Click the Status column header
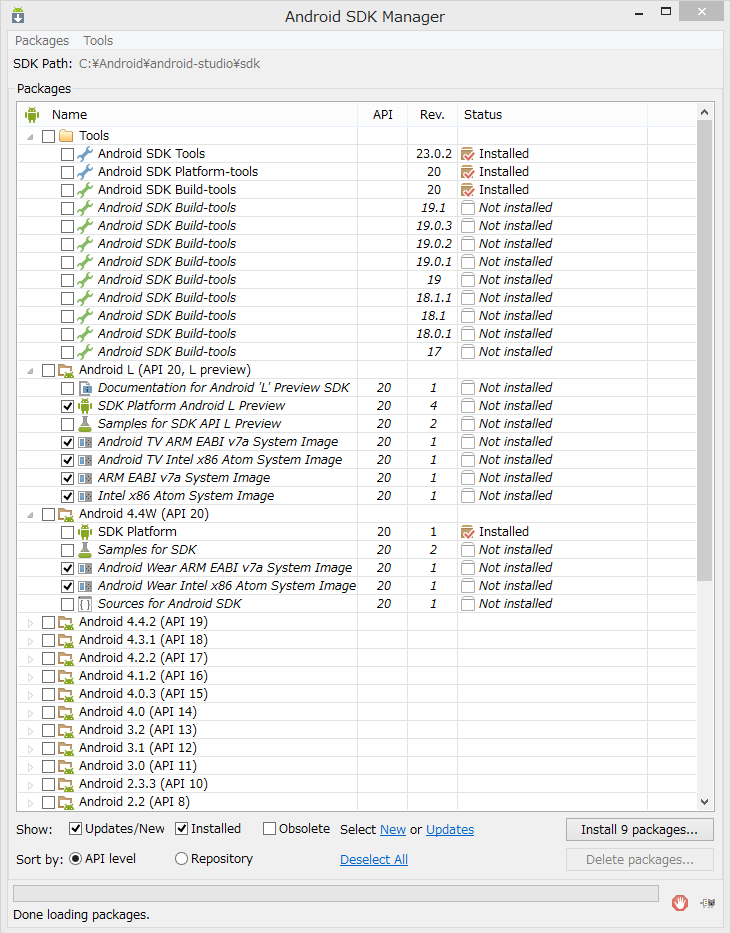 552,115
